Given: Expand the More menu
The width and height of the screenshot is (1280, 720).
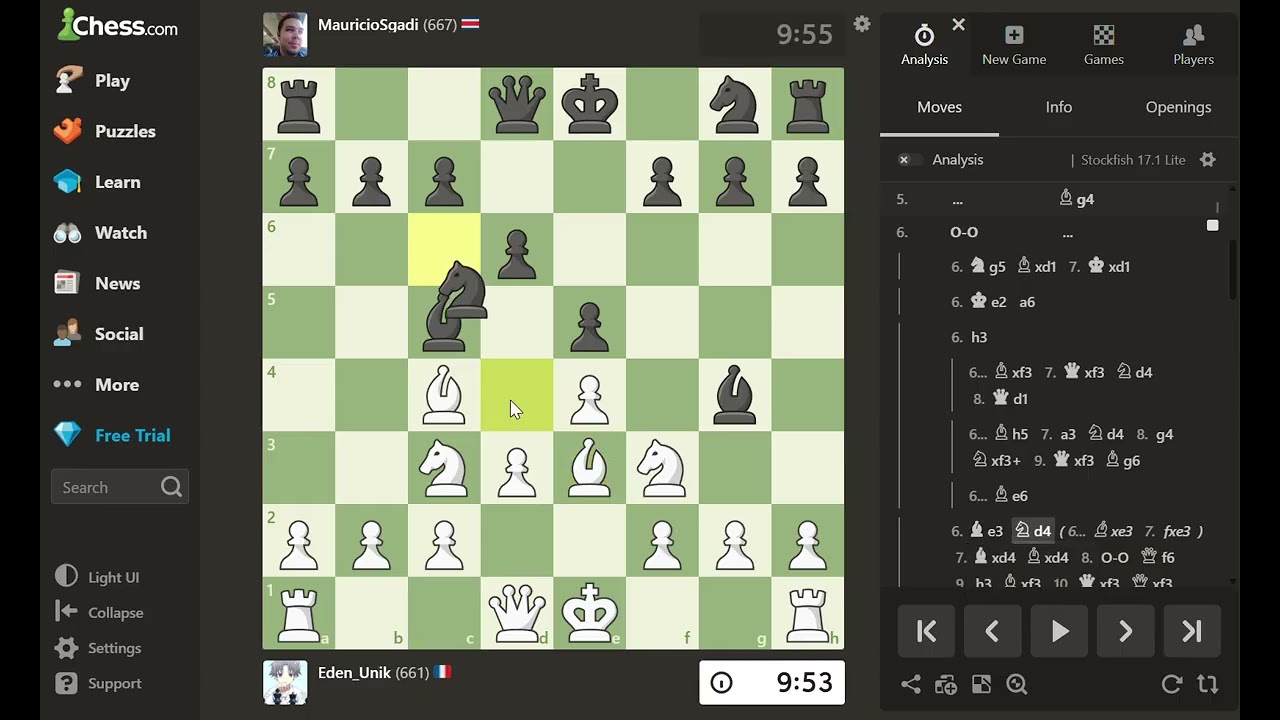Looking at the screenshot, I should [x=96, y=384].
